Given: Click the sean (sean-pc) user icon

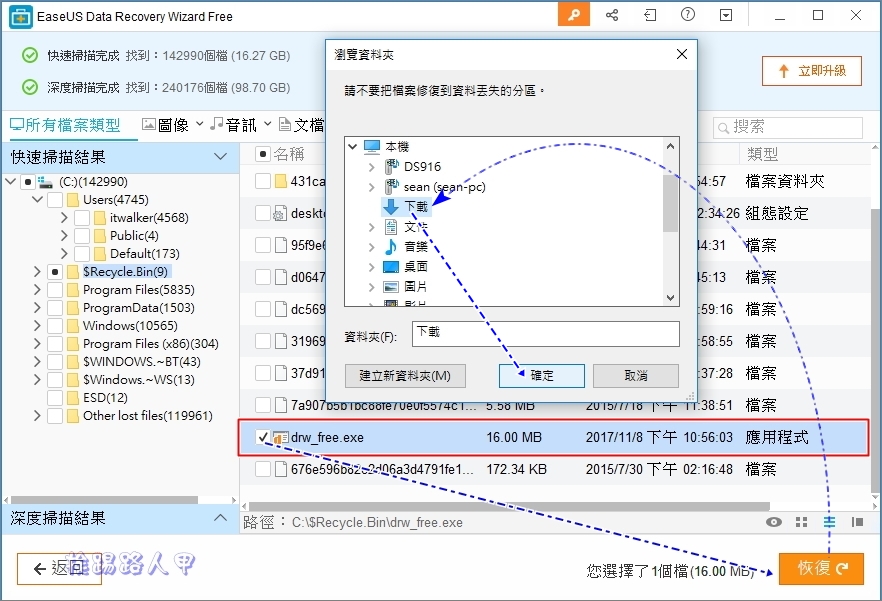Looking at the screenshot, I should coord(392,187).
